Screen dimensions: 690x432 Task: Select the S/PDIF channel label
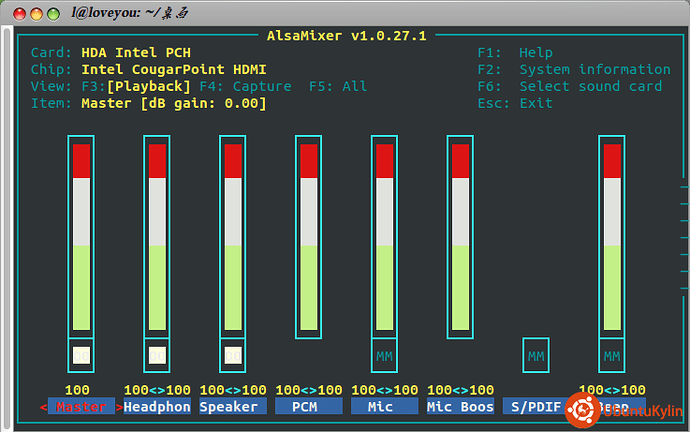[536, 406]
